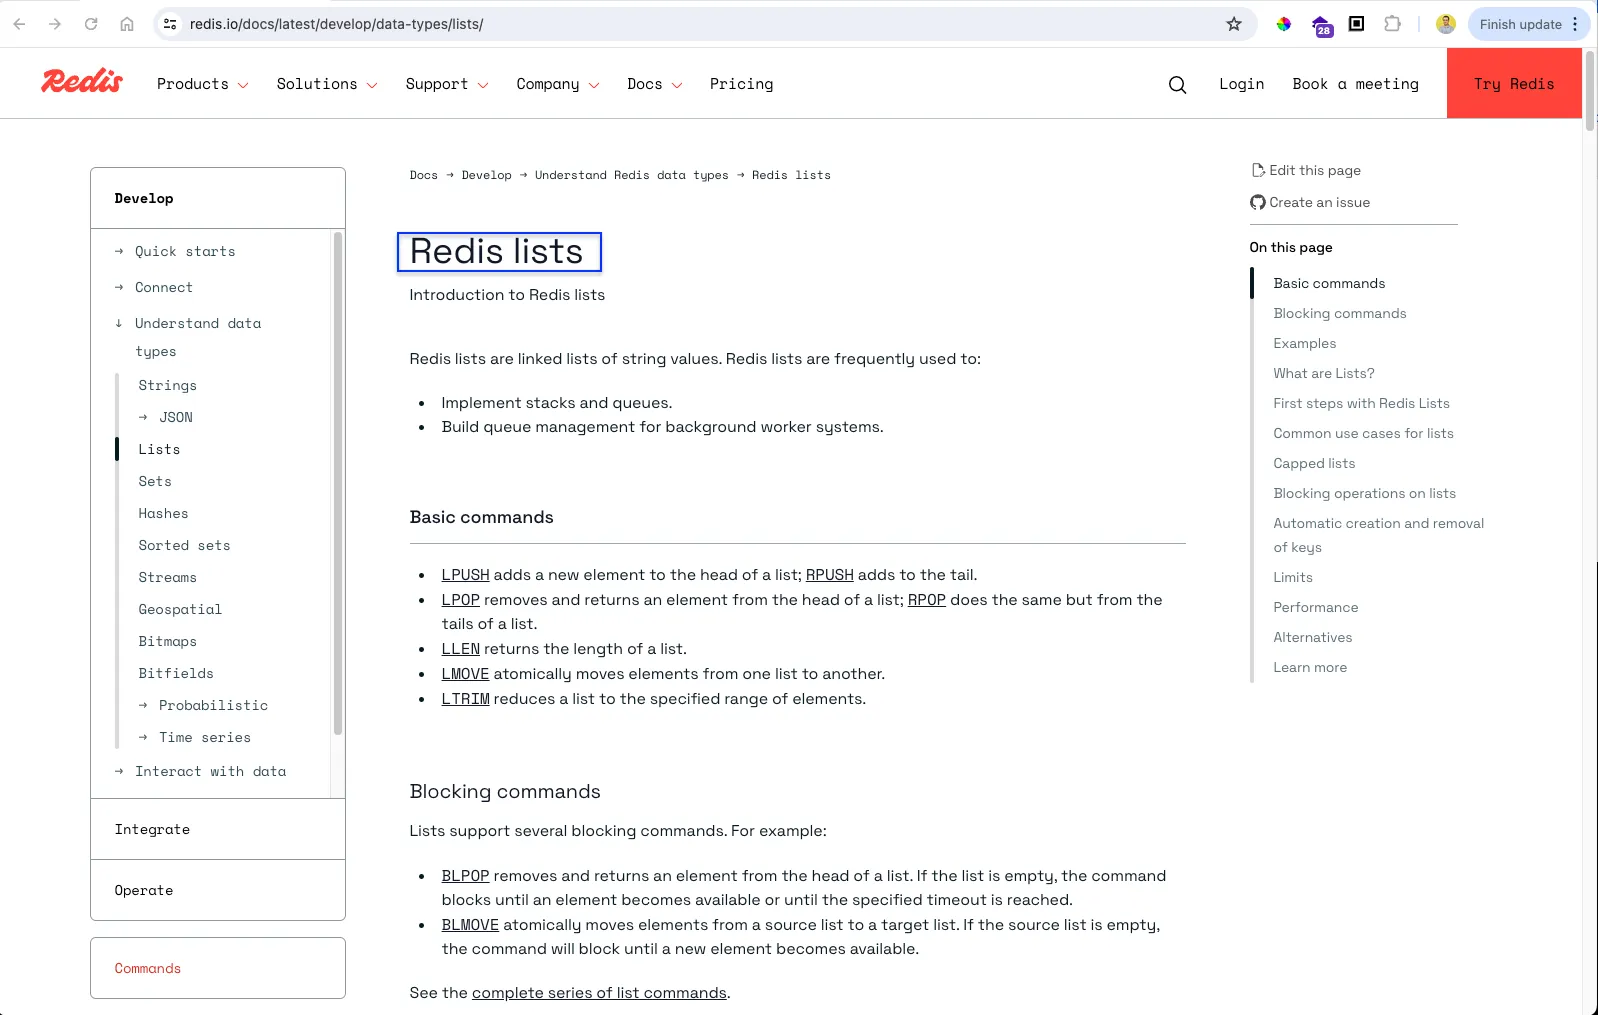This screenshot has height=1015, width=1598.
Task: Open site search magnifier
Action: coord(1177,85)
